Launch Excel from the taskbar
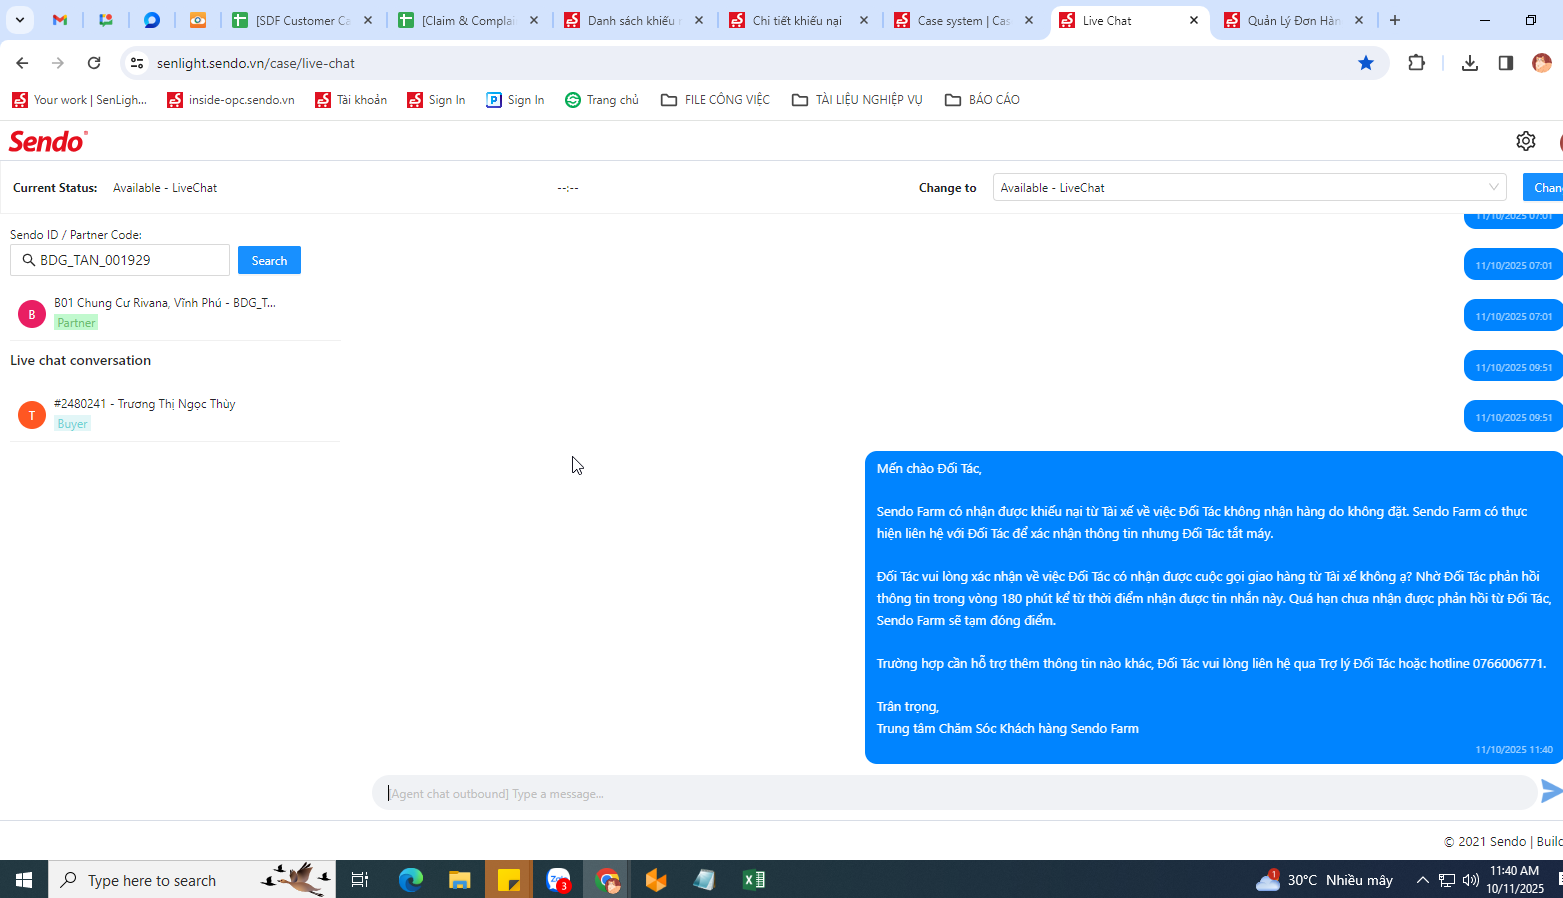1563x898 pixels. [753, 880]
